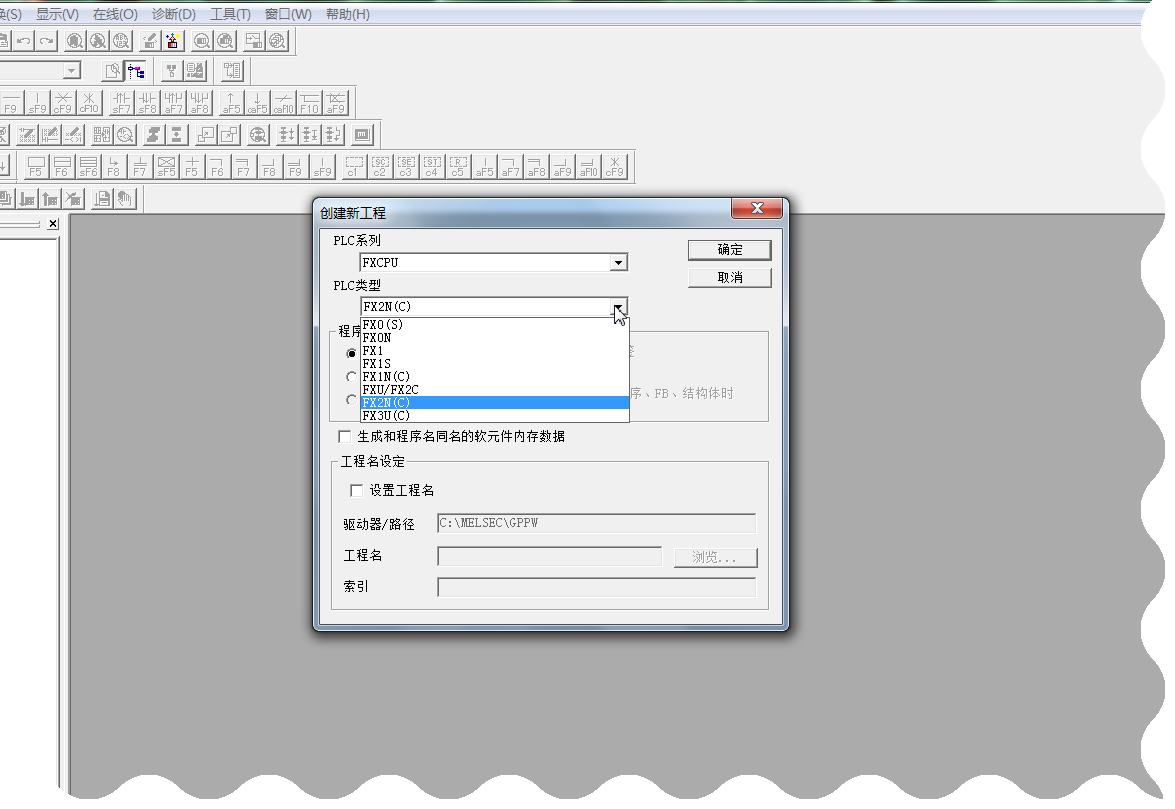This screenshot has height=809, width=1175.
Task: Select FX1S in the PLC type list
Action: 377,364
